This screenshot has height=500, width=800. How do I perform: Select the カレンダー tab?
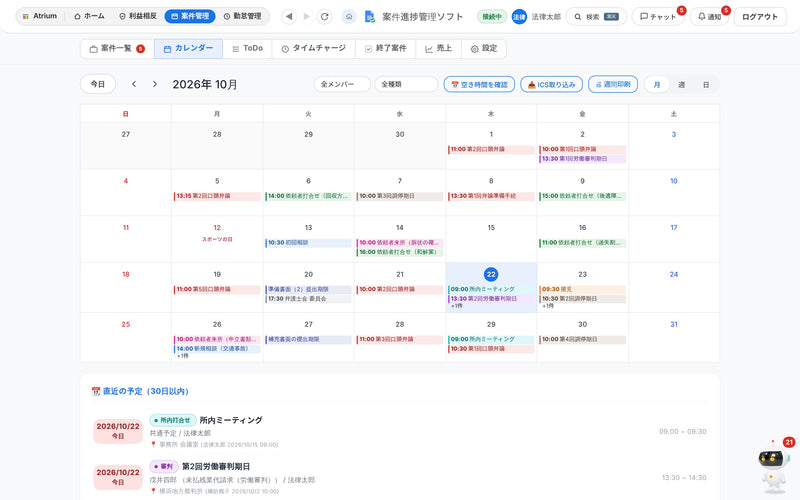[x=188, y=48]
